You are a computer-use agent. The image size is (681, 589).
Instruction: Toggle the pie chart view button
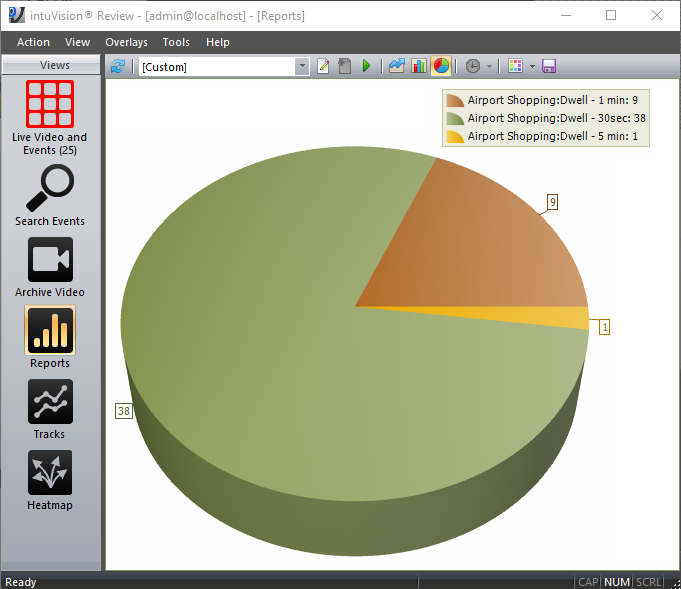(441, 66)
